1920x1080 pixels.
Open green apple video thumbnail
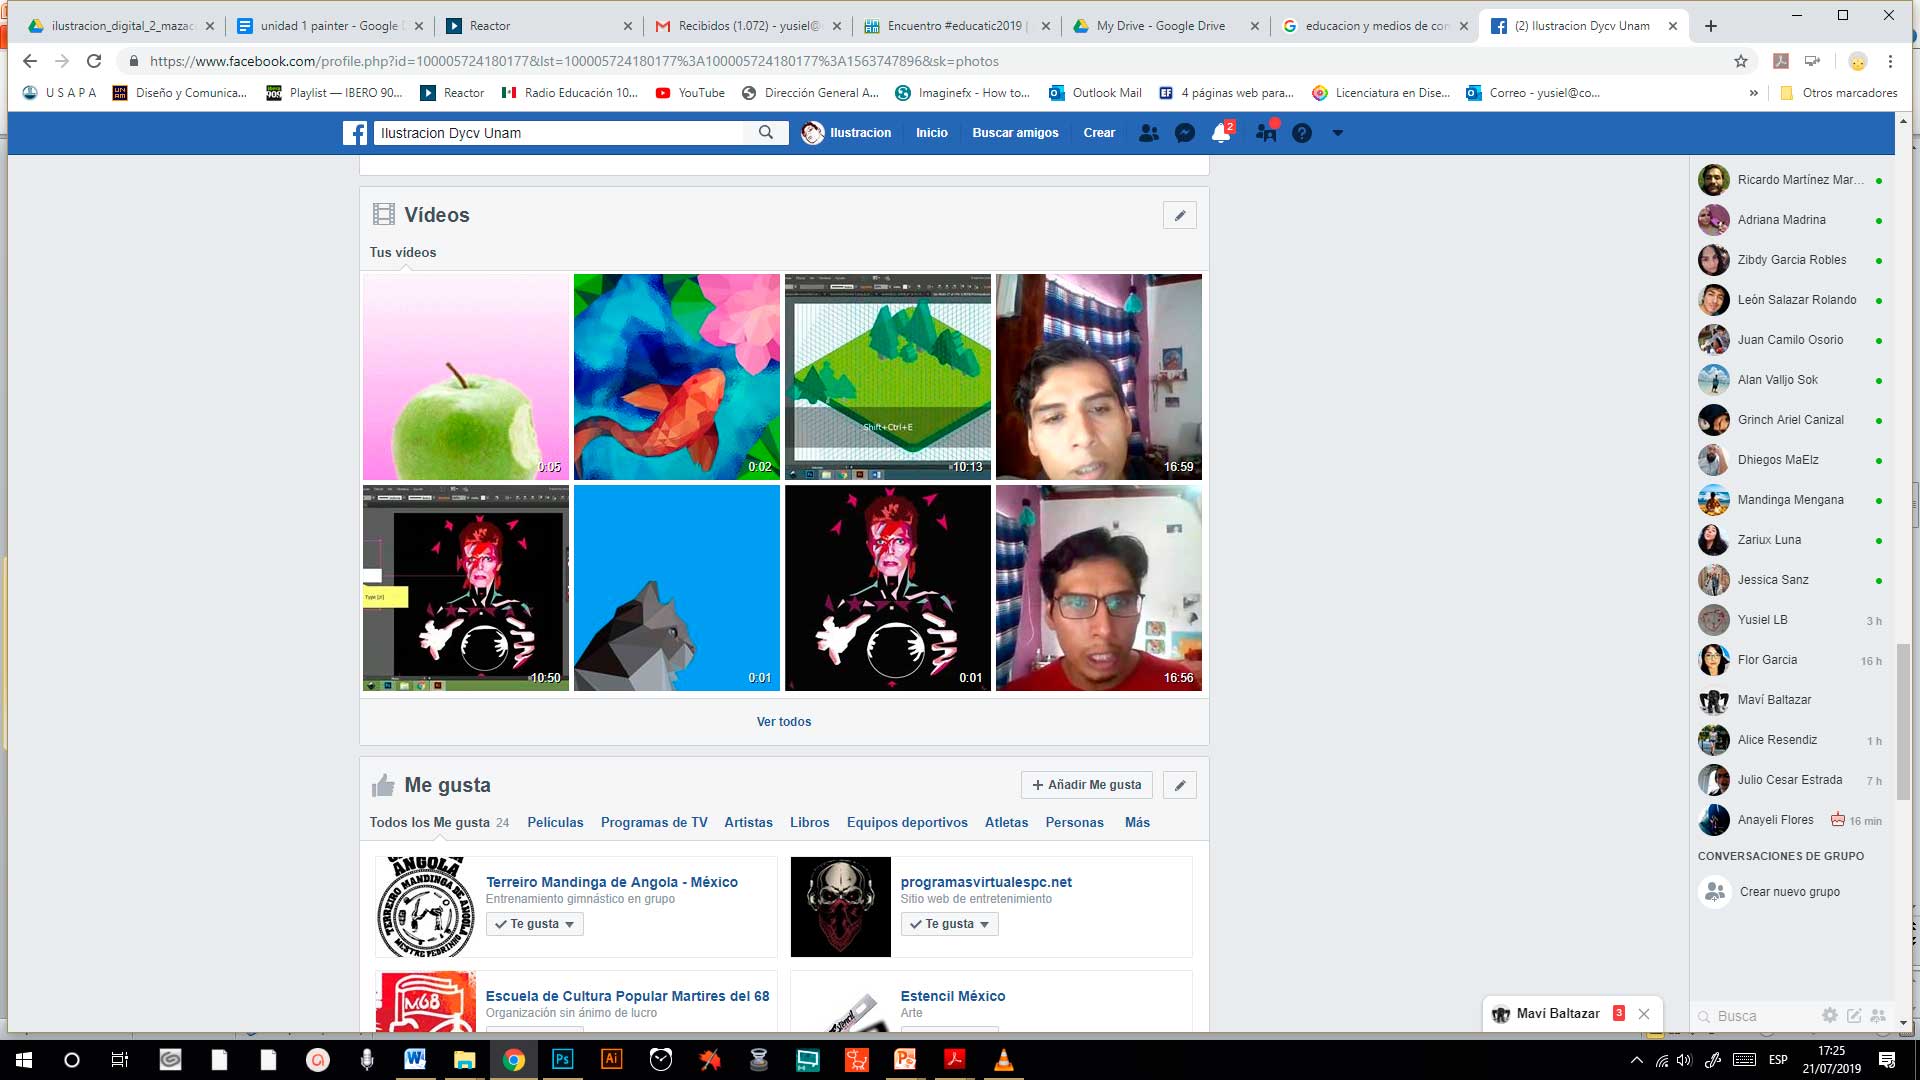(466, 377)
